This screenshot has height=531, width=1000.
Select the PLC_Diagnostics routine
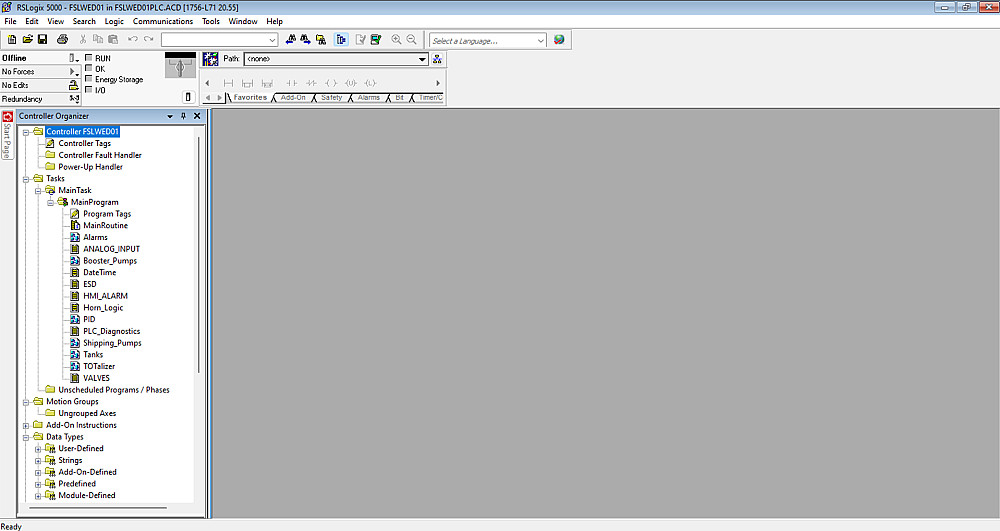click(x=112, y=331)
